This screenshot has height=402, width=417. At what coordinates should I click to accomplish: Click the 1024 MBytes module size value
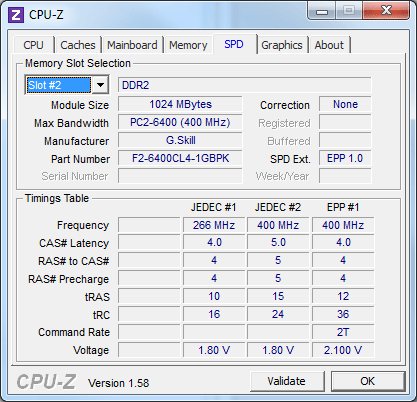(180, 104)
